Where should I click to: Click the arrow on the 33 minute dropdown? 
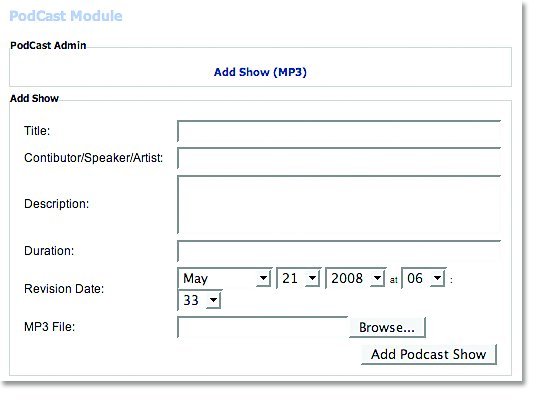coord(213,301)
